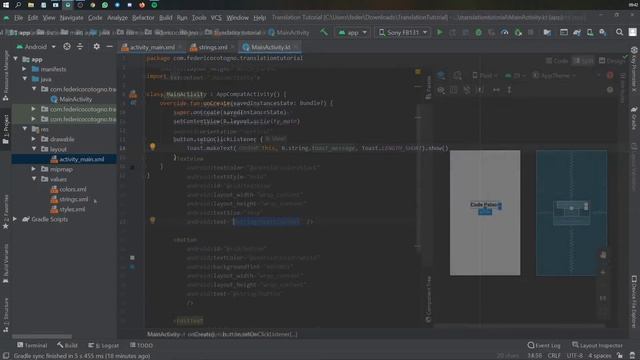Open the Pixel device selector in design toolbar
The height and width of the screenshot is (360, 640).
pos(484,76)
